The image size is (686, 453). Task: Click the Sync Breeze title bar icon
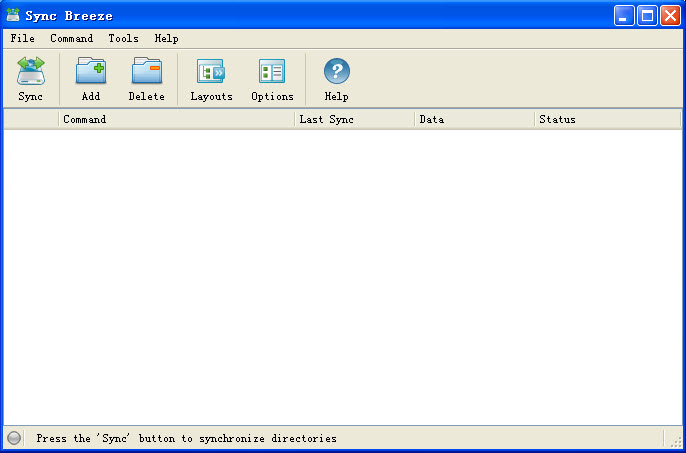tap(13, 15)
